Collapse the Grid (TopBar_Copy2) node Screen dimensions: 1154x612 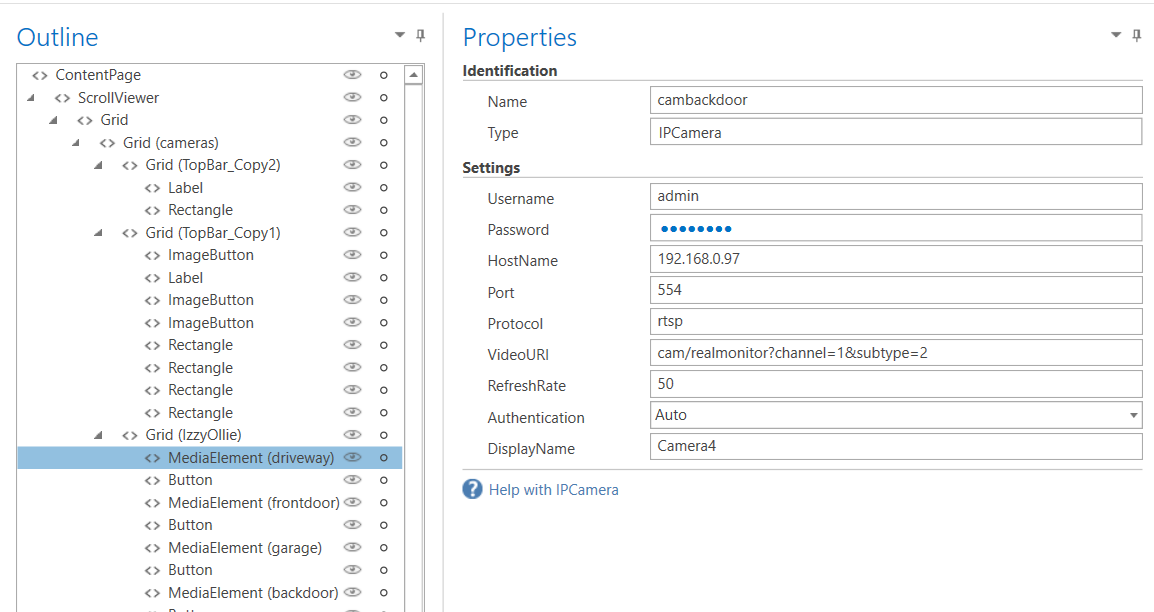[x=98, y=165]
